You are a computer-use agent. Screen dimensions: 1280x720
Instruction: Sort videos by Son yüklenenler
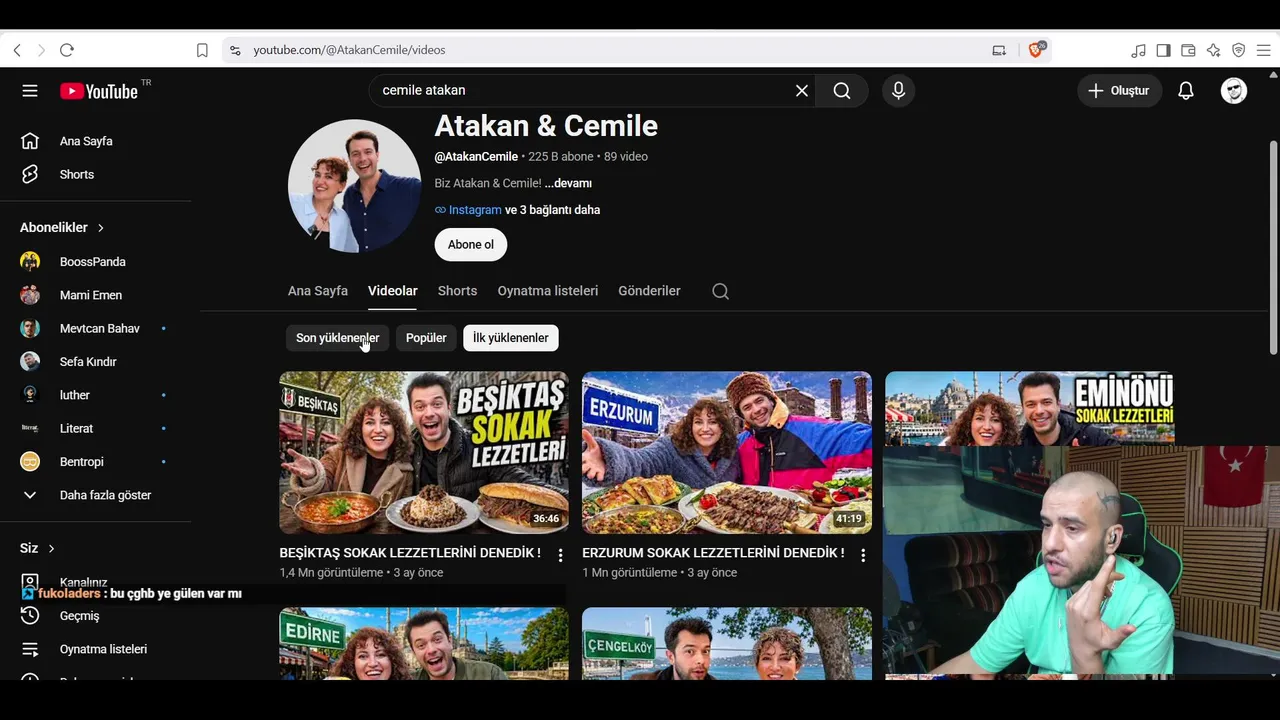(338, 338)
